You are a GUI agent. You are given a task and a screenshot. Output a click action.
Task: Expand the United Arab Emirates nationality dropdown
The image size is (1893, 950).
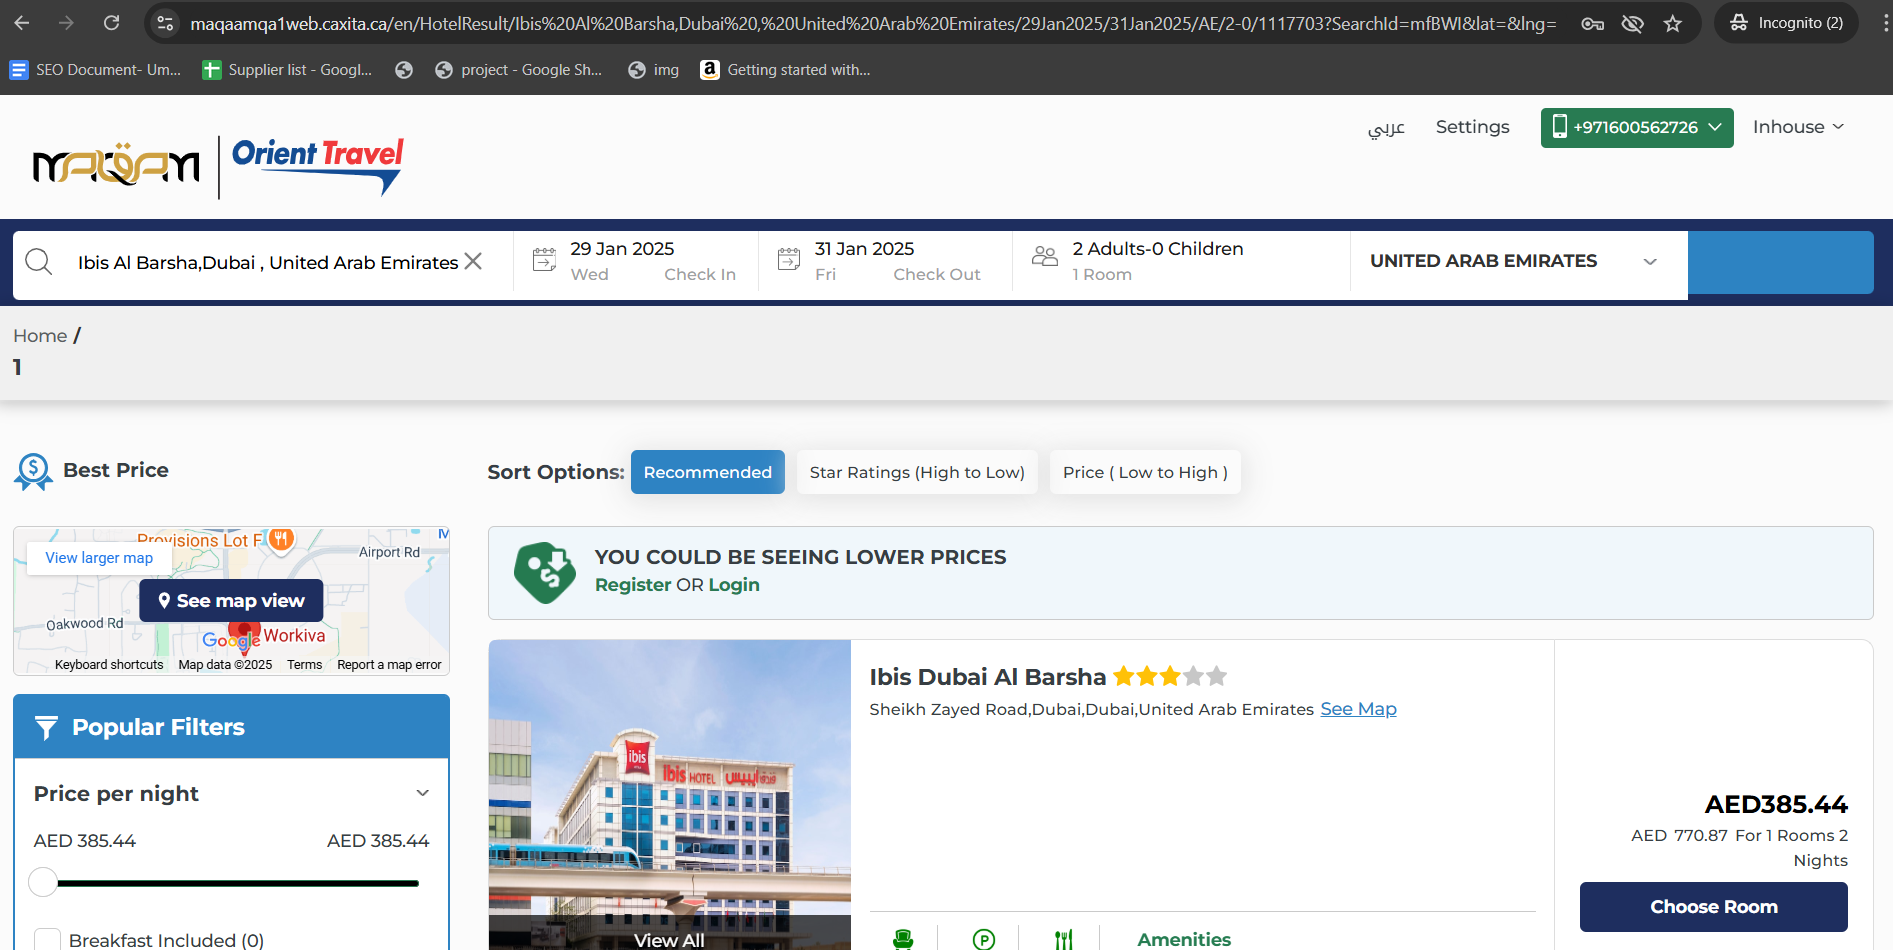pyautogui.click(x=1650, y=262)
